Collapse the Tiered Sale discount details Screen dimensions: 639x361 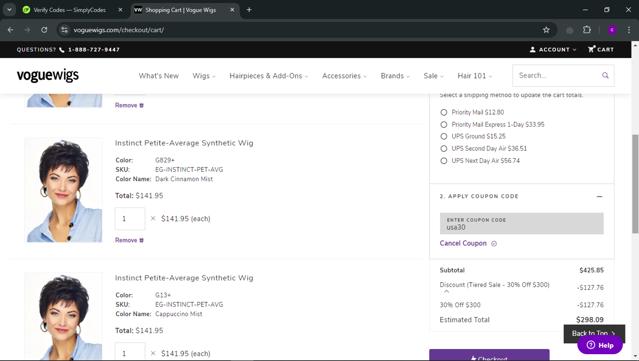446,291
